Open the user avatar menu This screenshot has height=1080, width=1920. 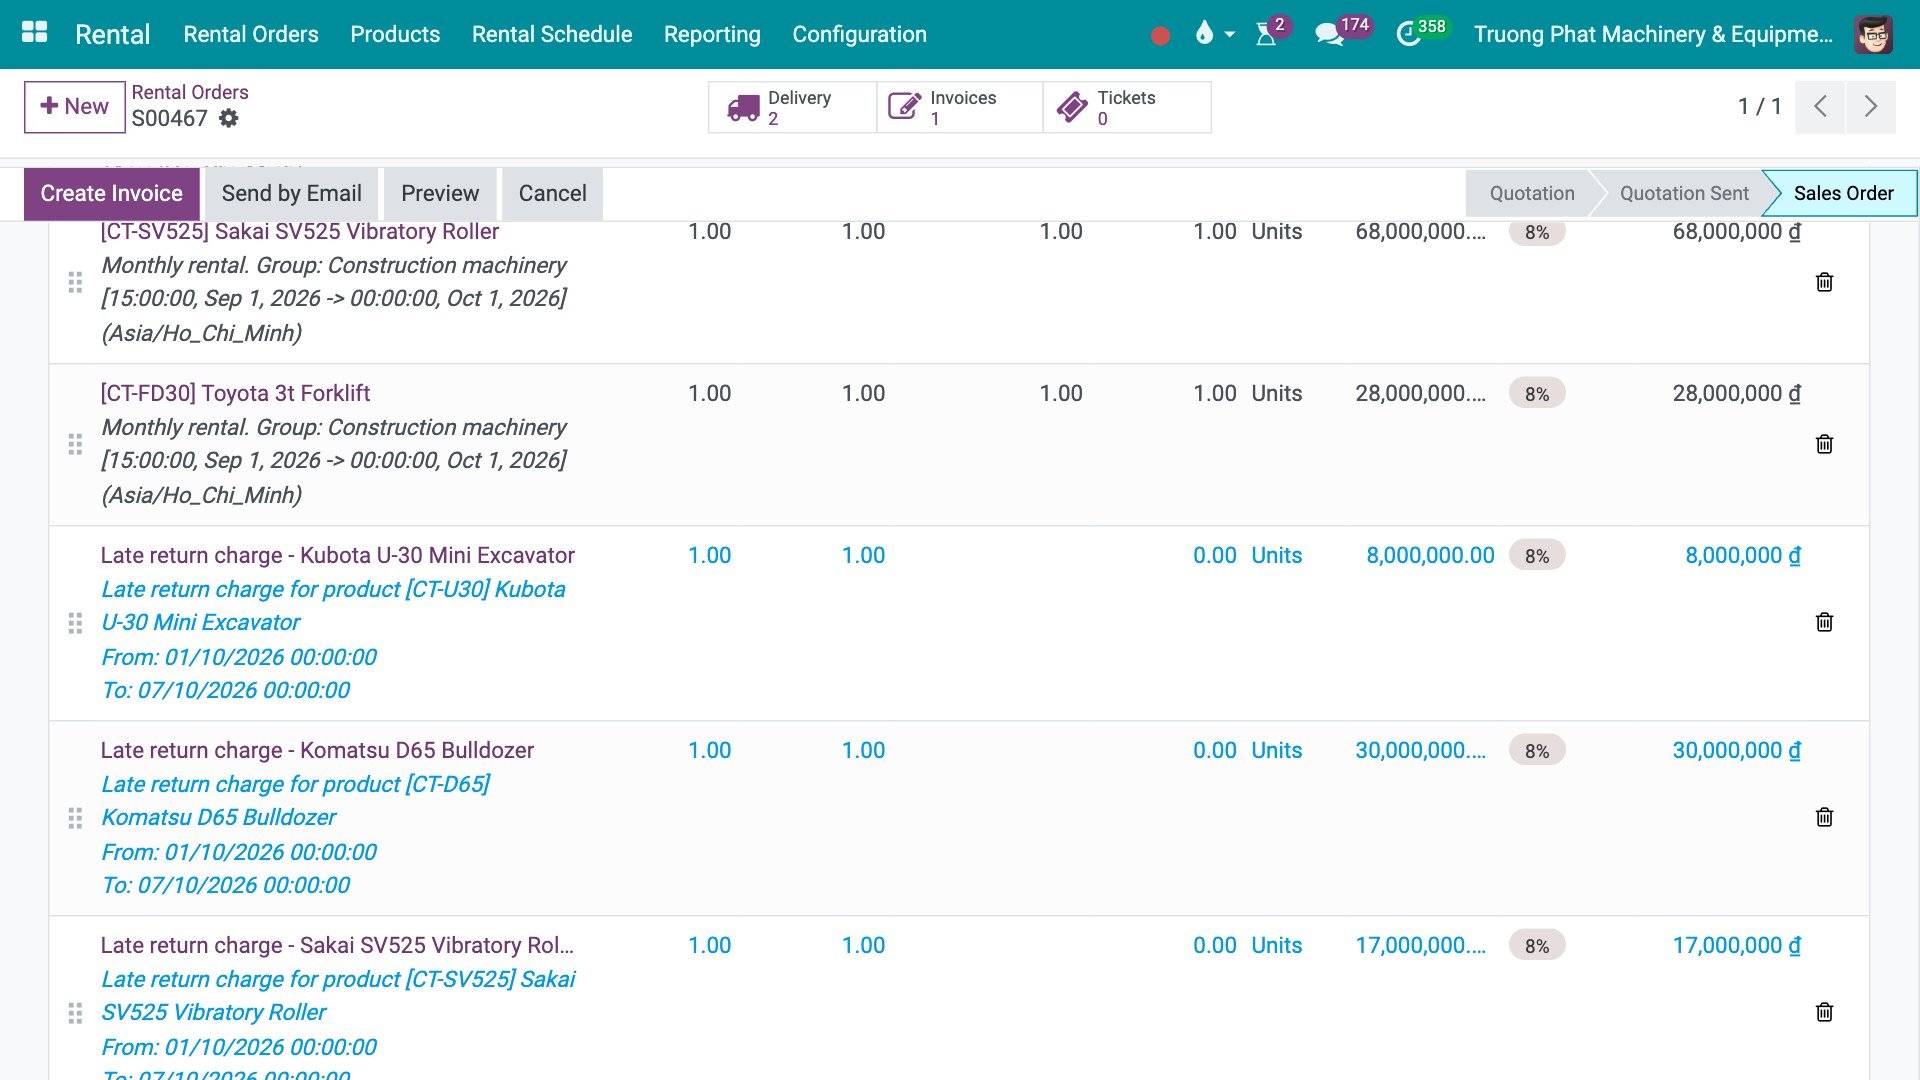click(x=1873, y=34)
